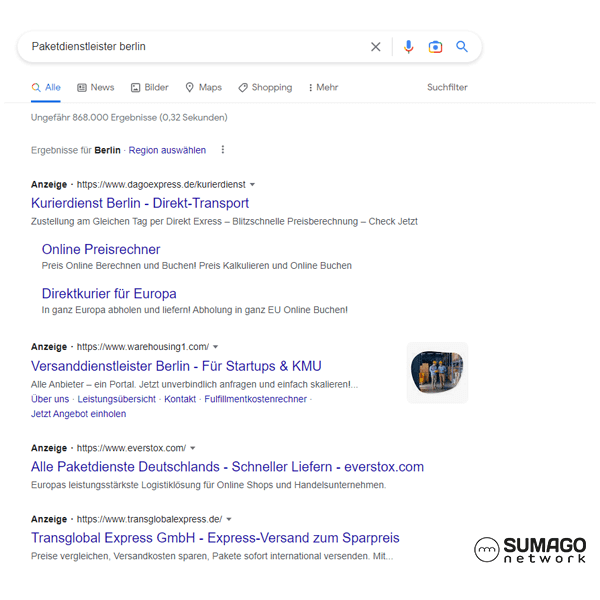600x600 pixels.
Task: Click the warehouse thumbnail image
Action: tap(437, 372)
